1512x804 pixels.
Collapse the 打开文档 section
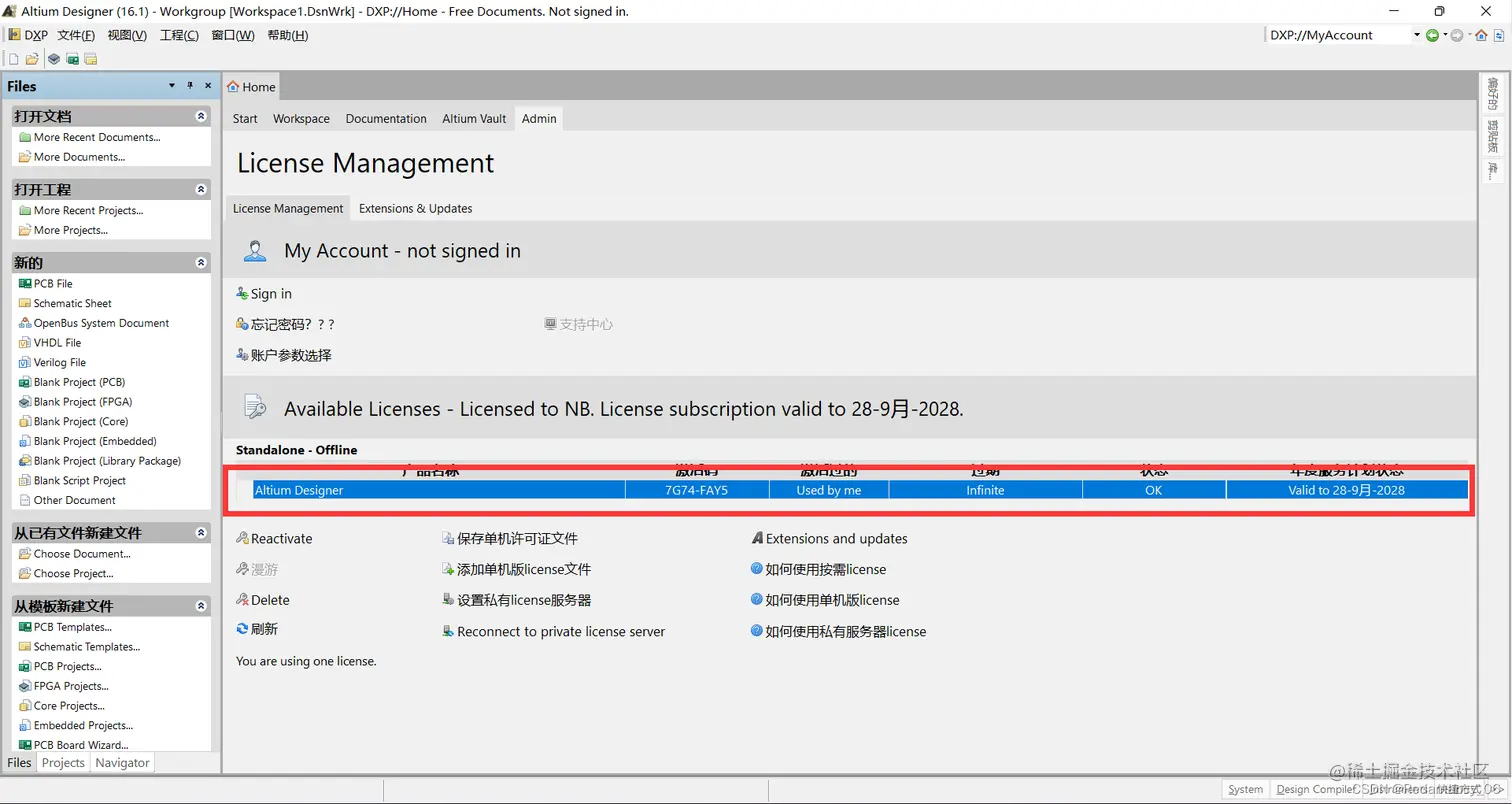click(201, 116)
